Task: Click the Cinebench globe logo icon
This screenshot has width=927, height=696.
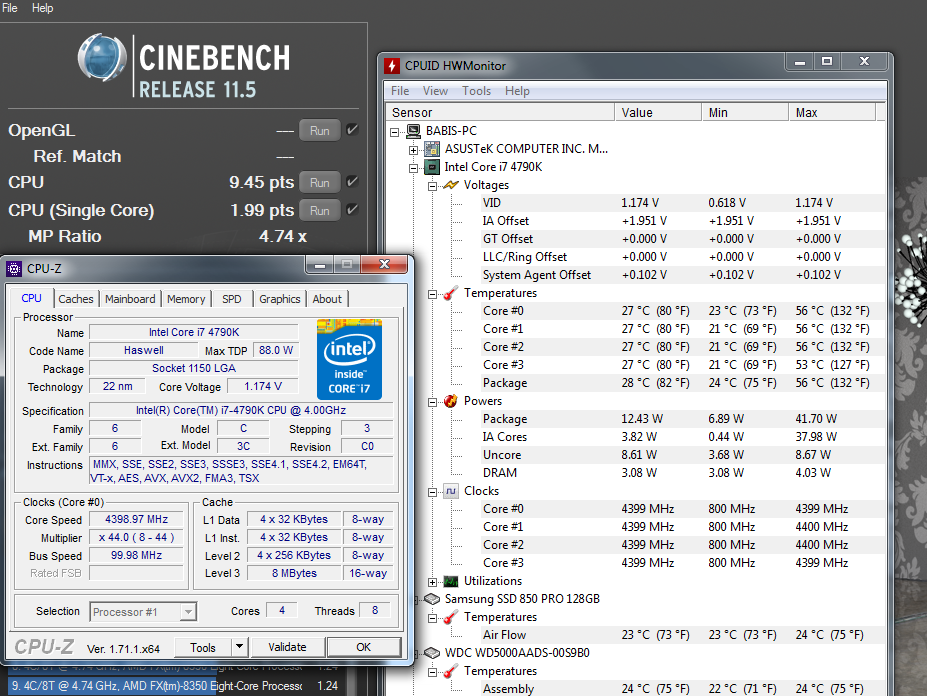Action: [102, 57]
